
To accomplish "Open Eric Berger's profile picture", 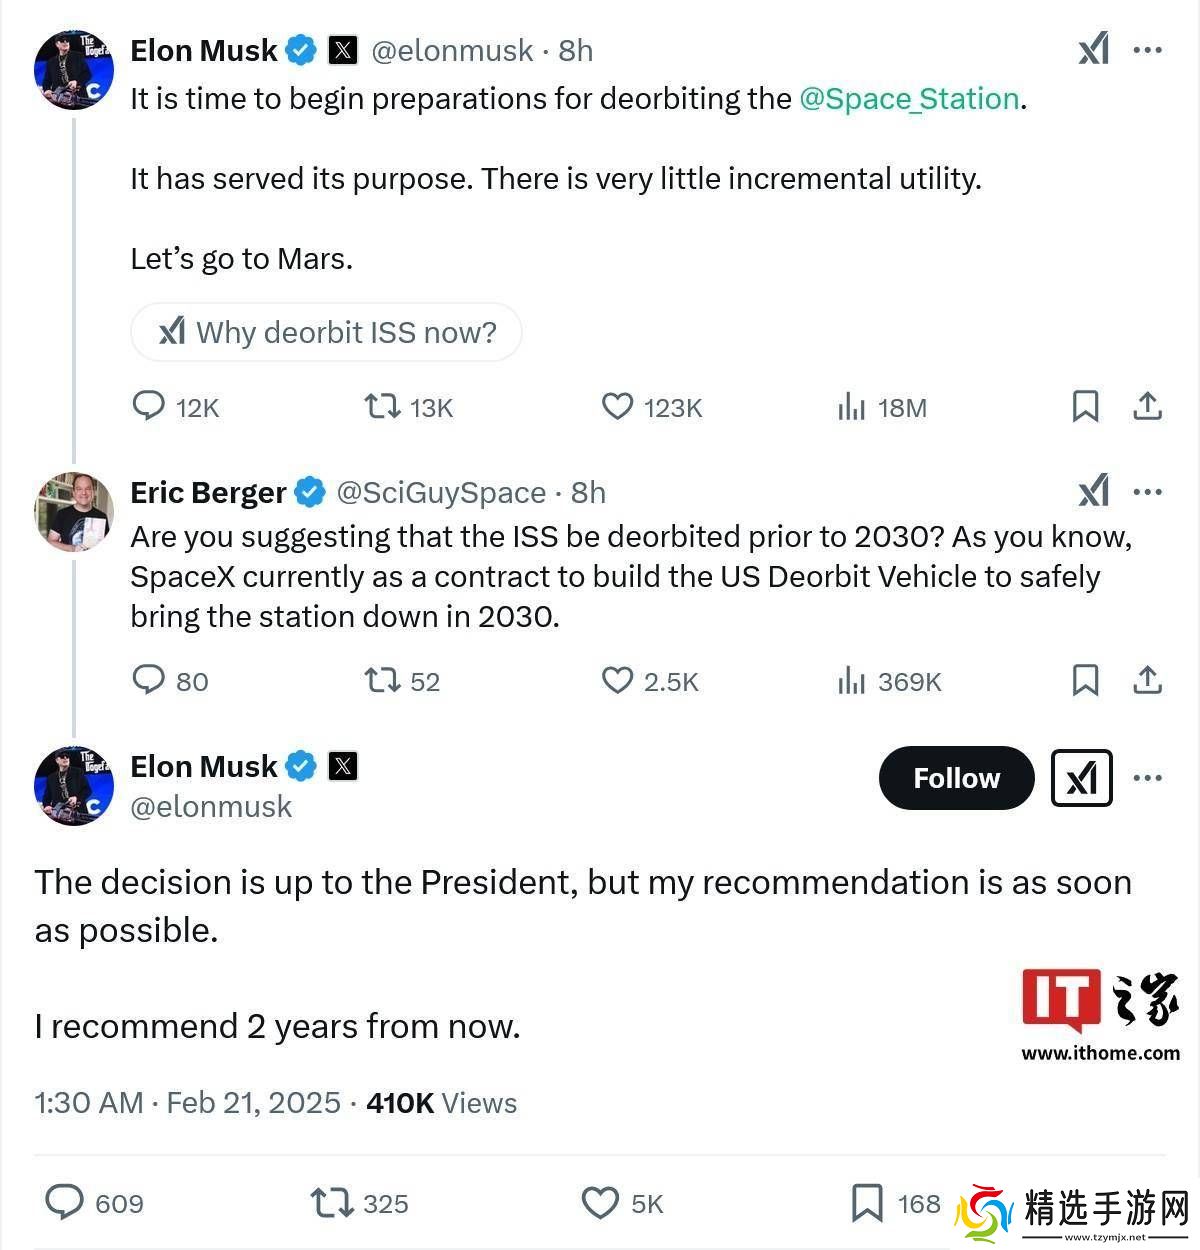I will 74,512.
